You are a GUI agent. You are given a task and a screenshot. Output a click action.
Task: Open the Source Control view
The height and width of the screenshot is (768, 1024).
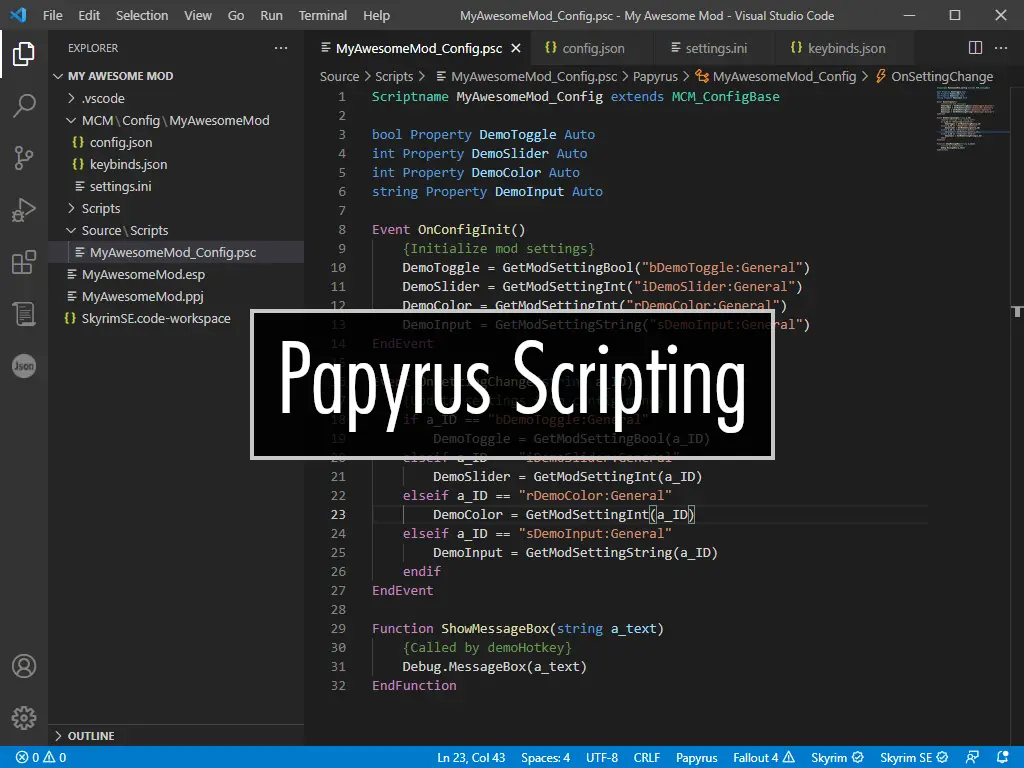pos(24,158)
